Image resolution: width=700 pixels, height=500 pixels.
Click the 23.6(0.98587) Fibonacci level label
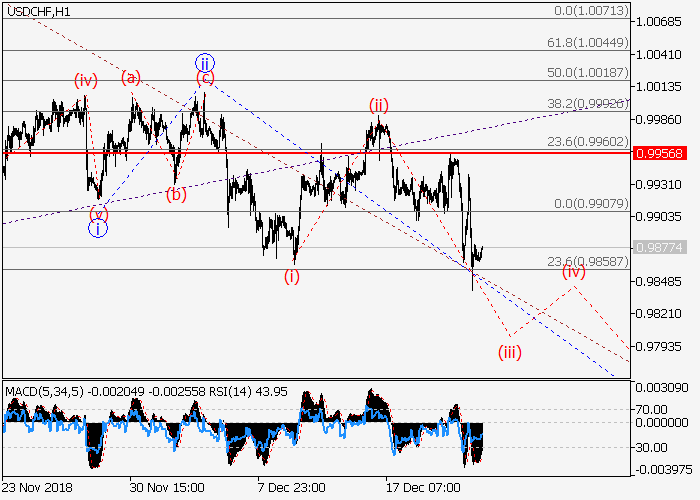[590, 261]
